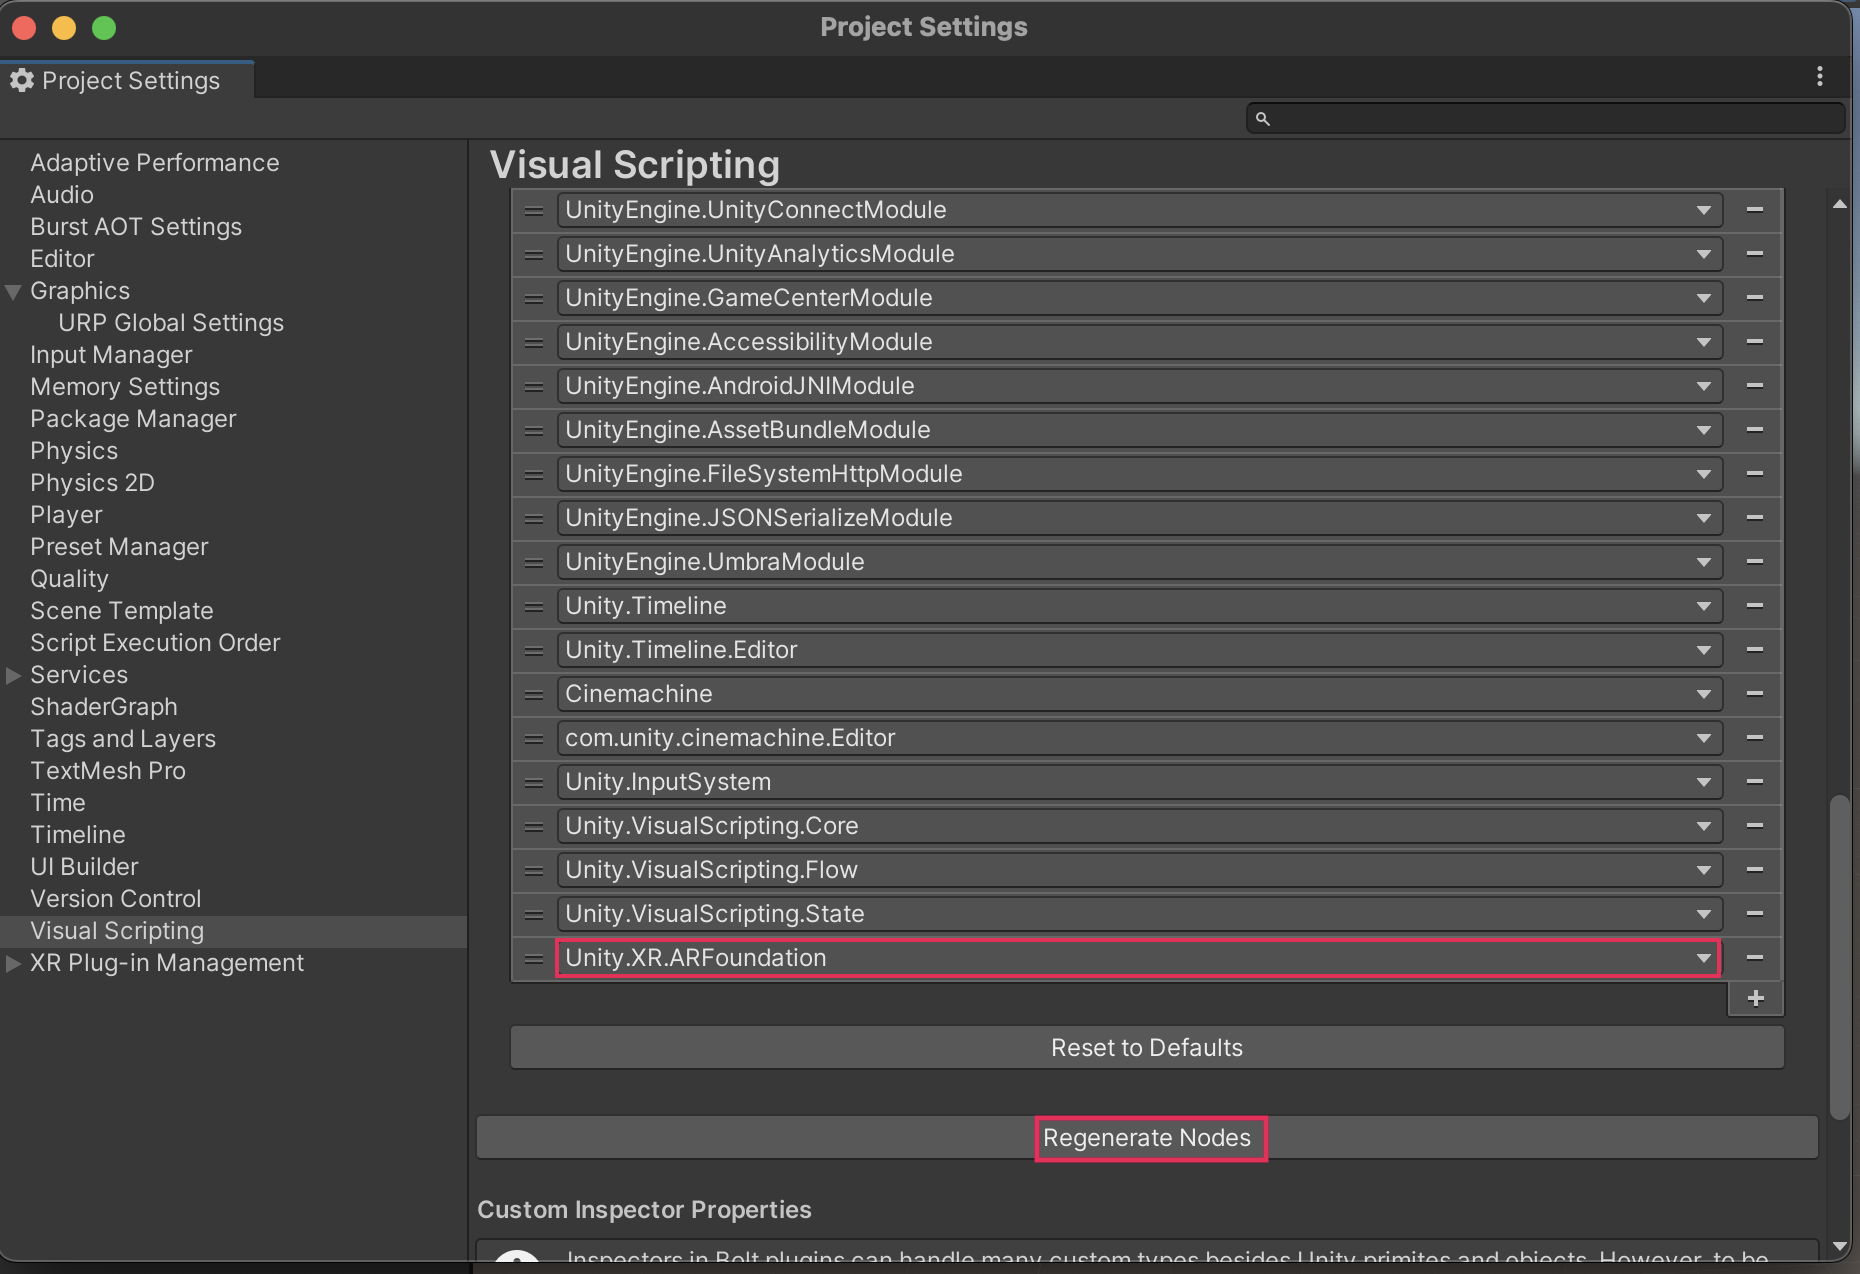The image size is (1860, 1274).
Task: Click the minus icon for Unity.VisualScripting.Flow
Action: (1754, 870)
